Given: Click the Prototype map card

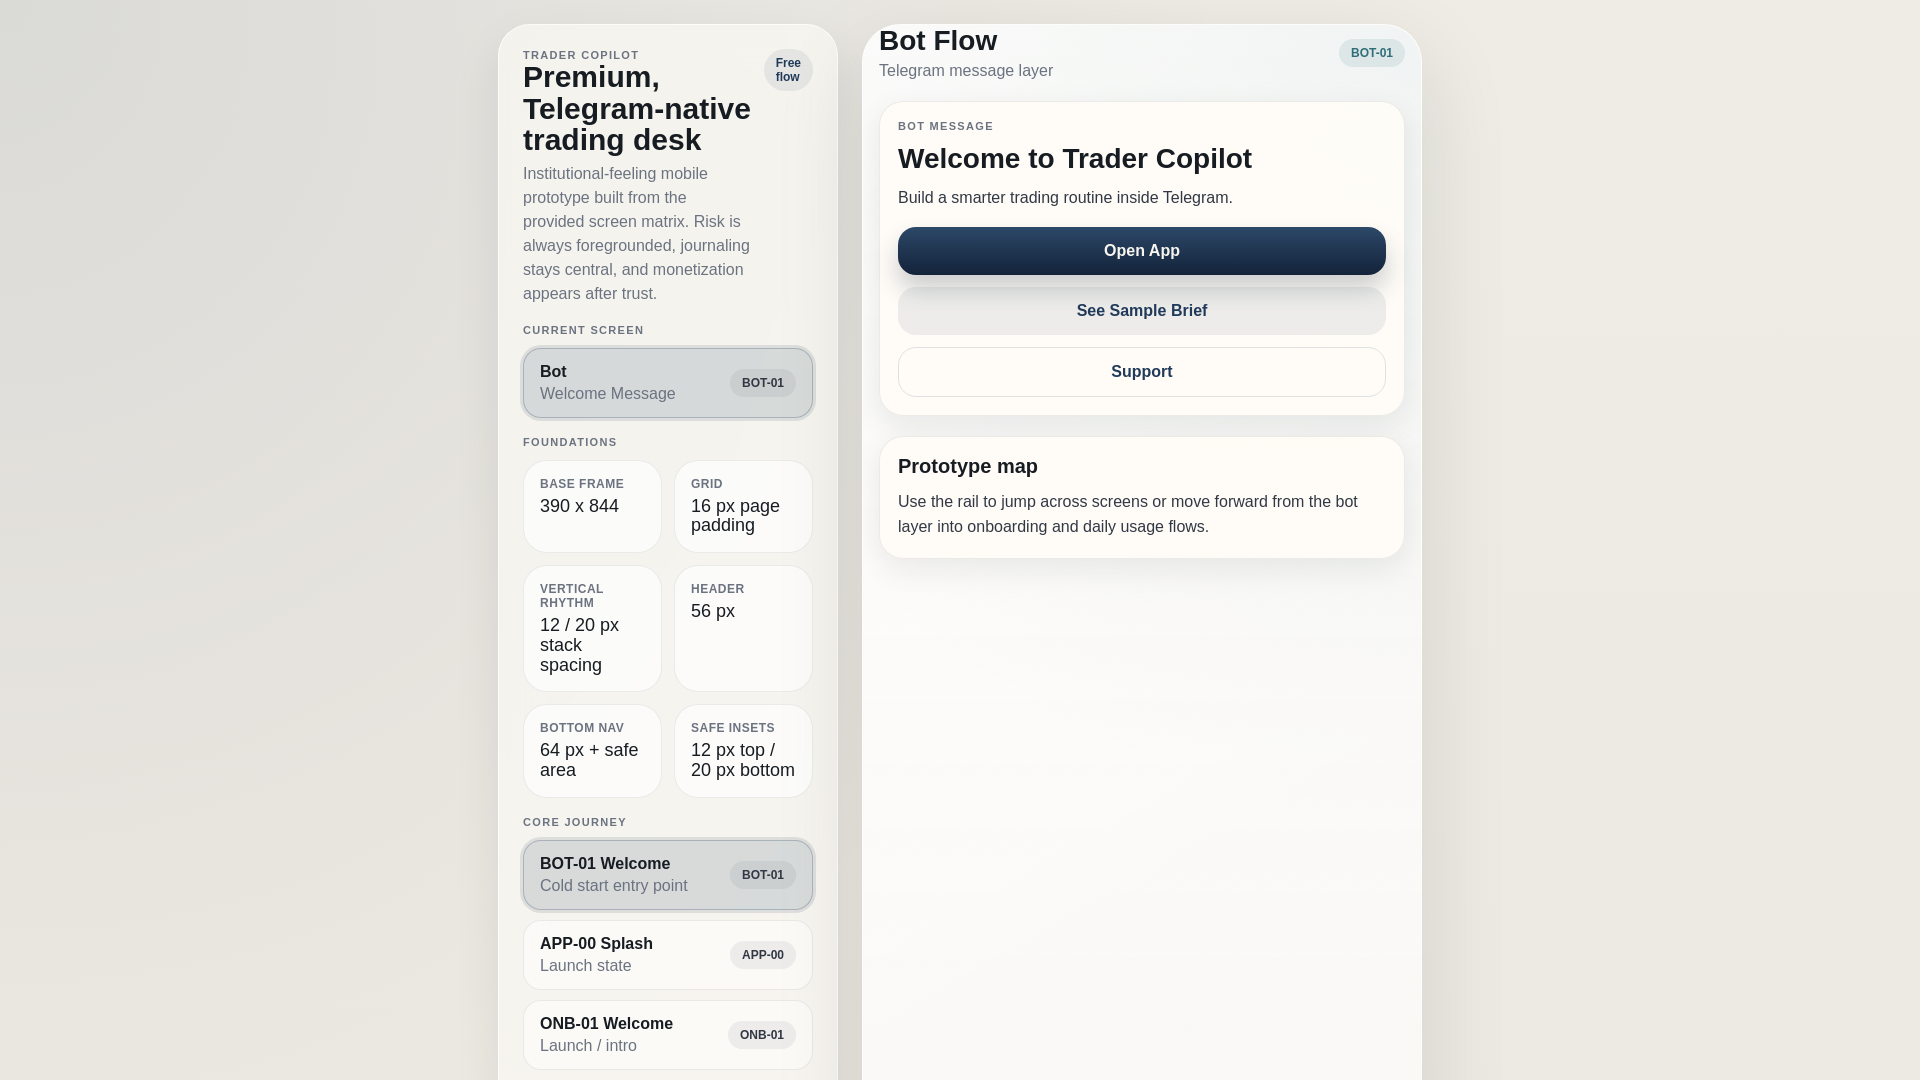Looking at the screenshot, I should [1141, 497].
